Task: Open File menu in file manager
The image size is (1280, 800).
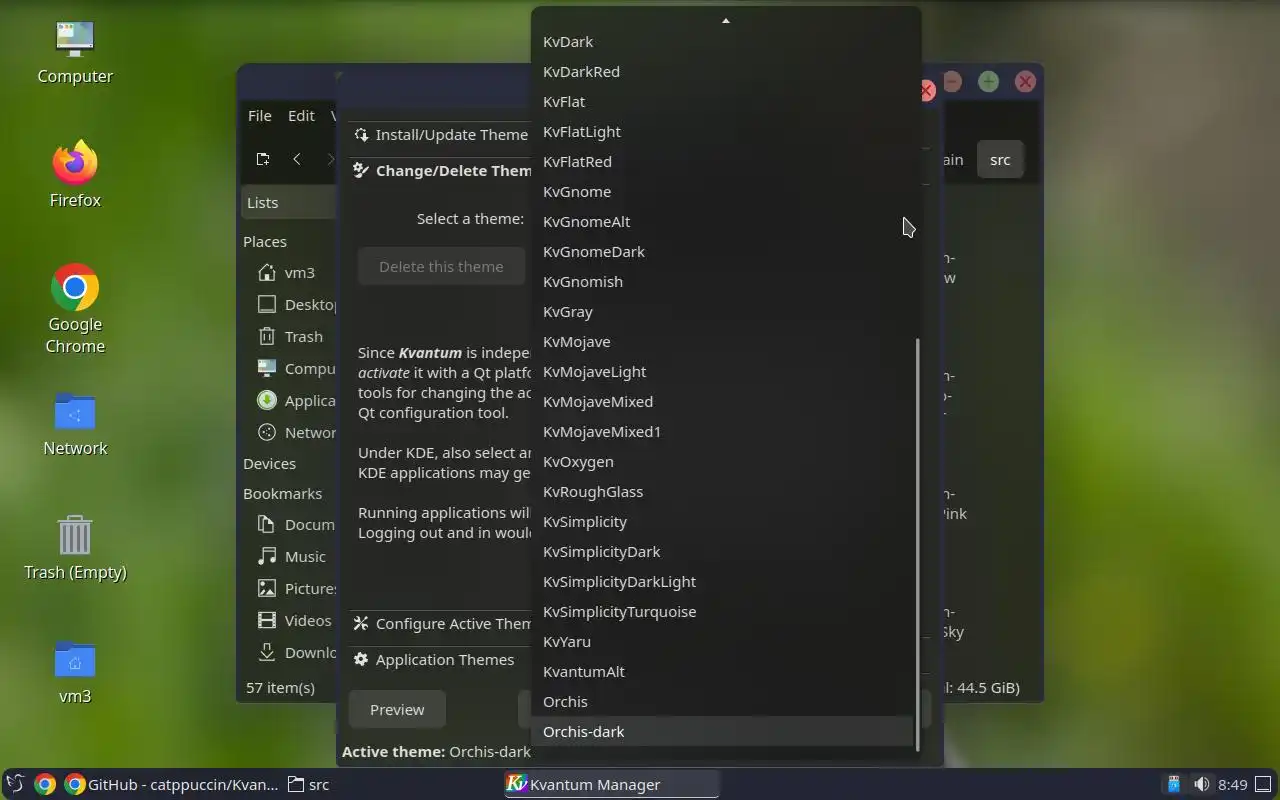Action: [260, 116]
